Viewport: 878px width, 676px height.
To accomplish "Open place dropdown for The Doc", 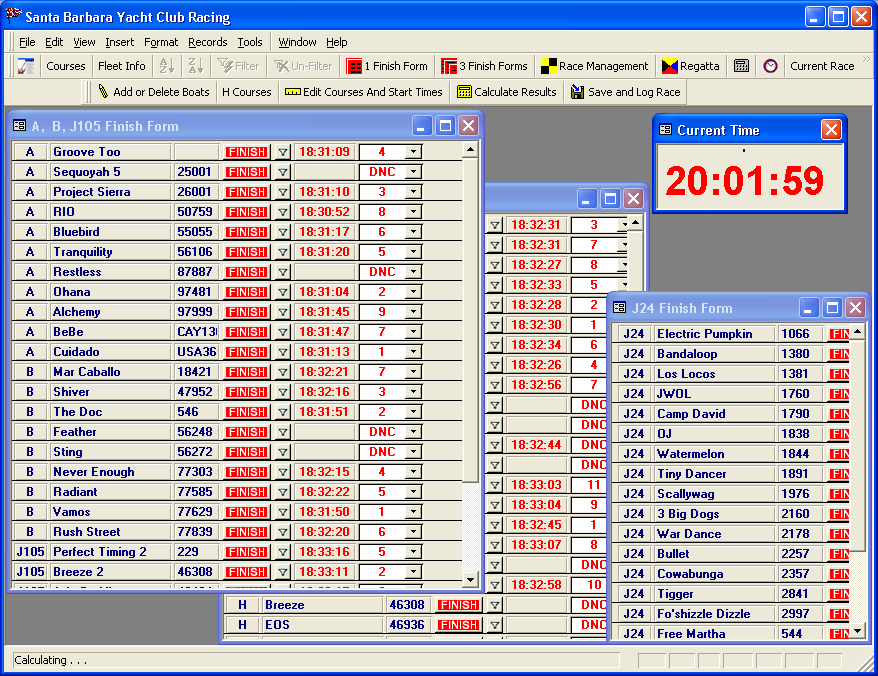I will tap(414, 412).
